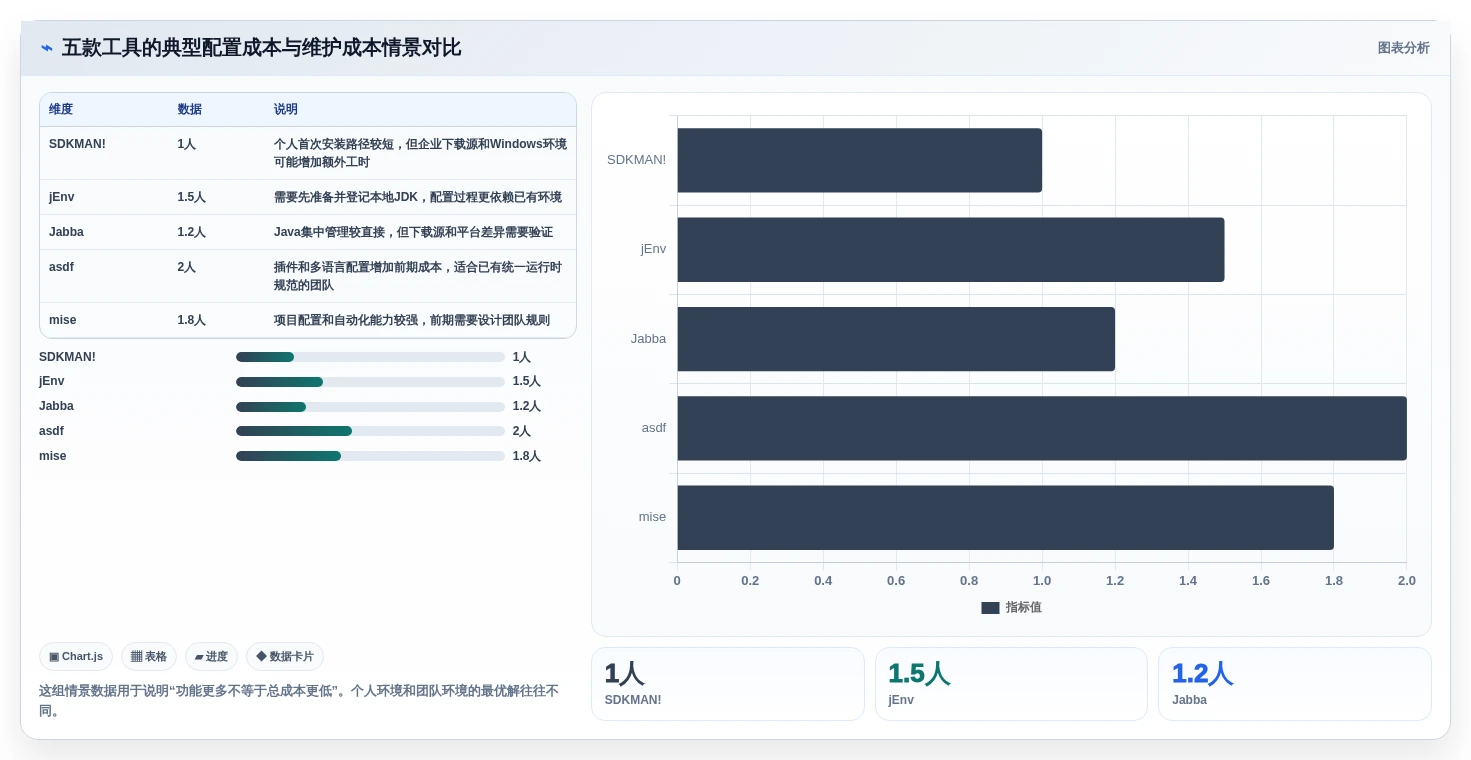Screen dimensions: 1471x760
Task: Click the jEnv description about 登记本地JDK
Action: (x=418, y=197)
